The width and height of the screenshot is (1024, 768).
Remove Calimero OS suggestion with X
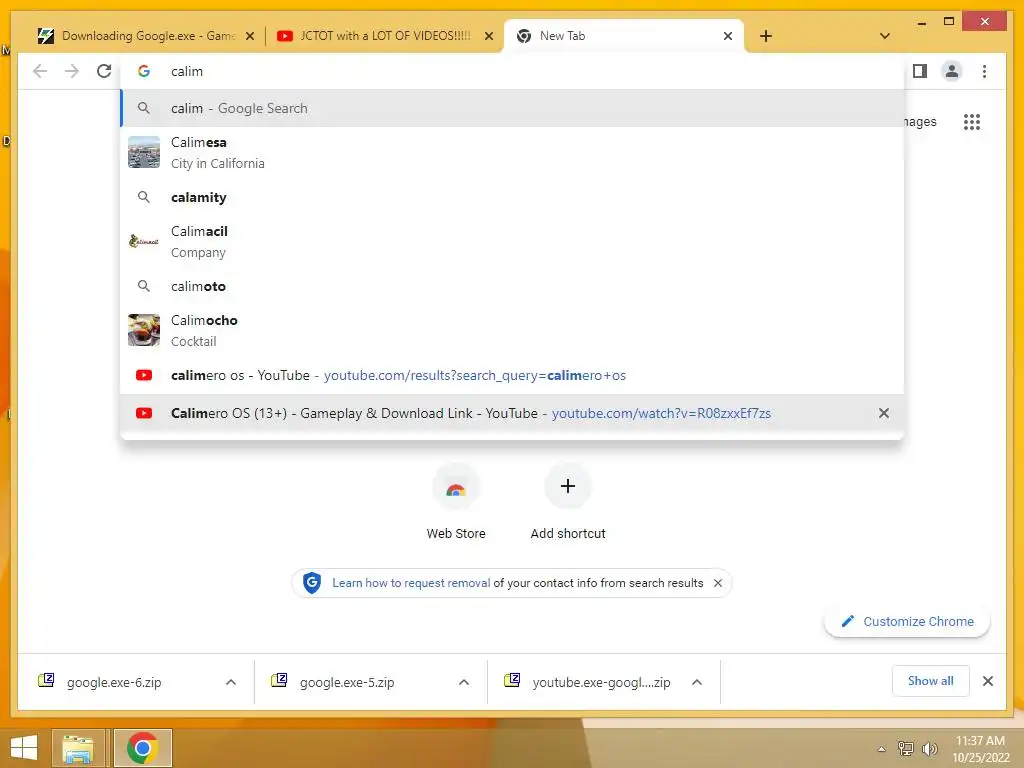884,413
